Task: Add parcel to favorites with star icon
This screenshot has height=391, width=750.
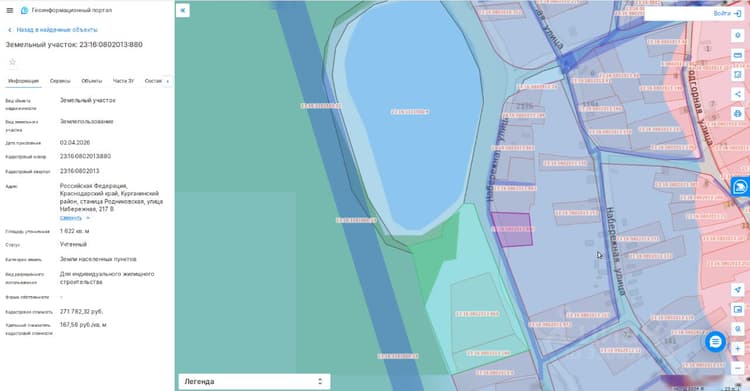Action: tap(12, 62)
